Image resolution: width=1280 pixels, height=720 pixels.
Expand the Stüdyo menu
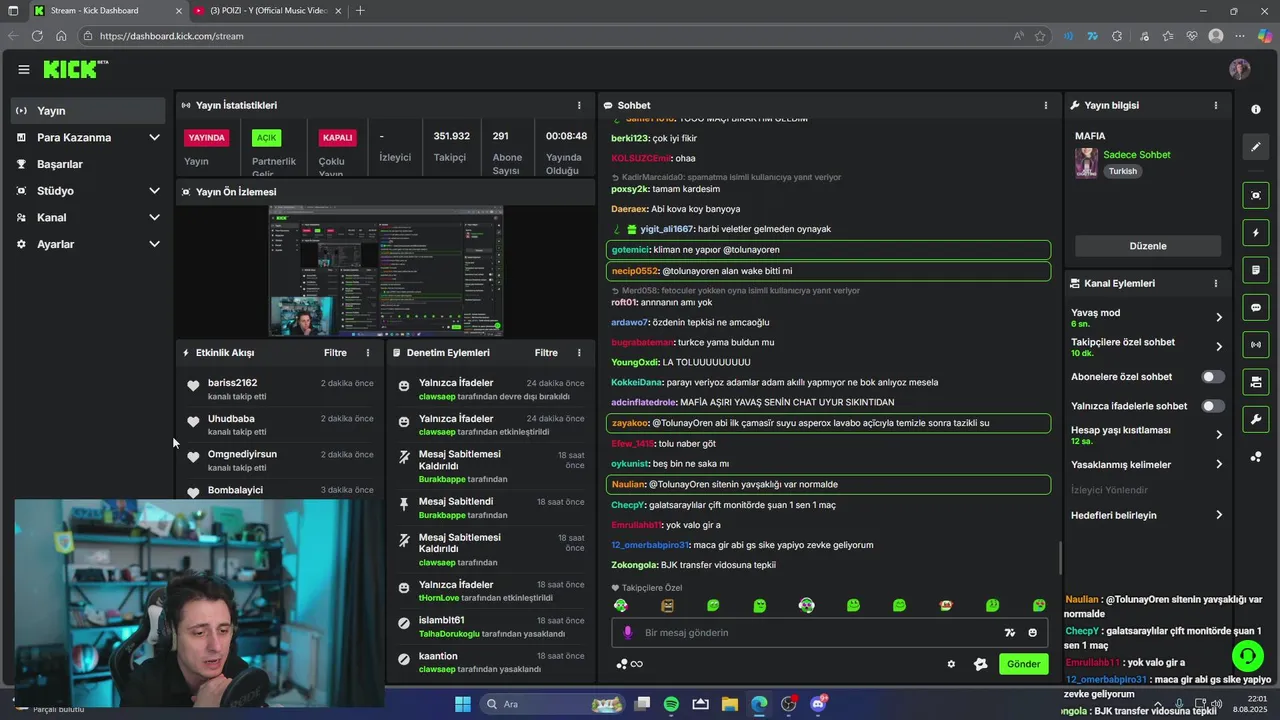coord(89,191)
